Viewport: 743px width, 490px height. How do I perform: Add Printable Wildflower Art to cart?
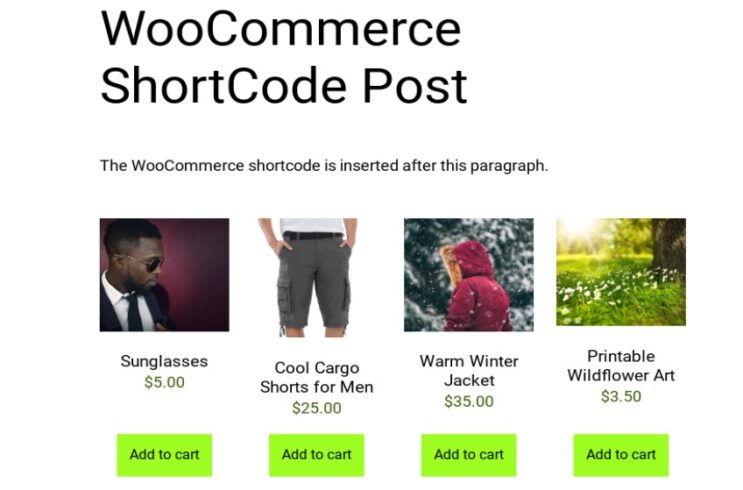(621, 455)
